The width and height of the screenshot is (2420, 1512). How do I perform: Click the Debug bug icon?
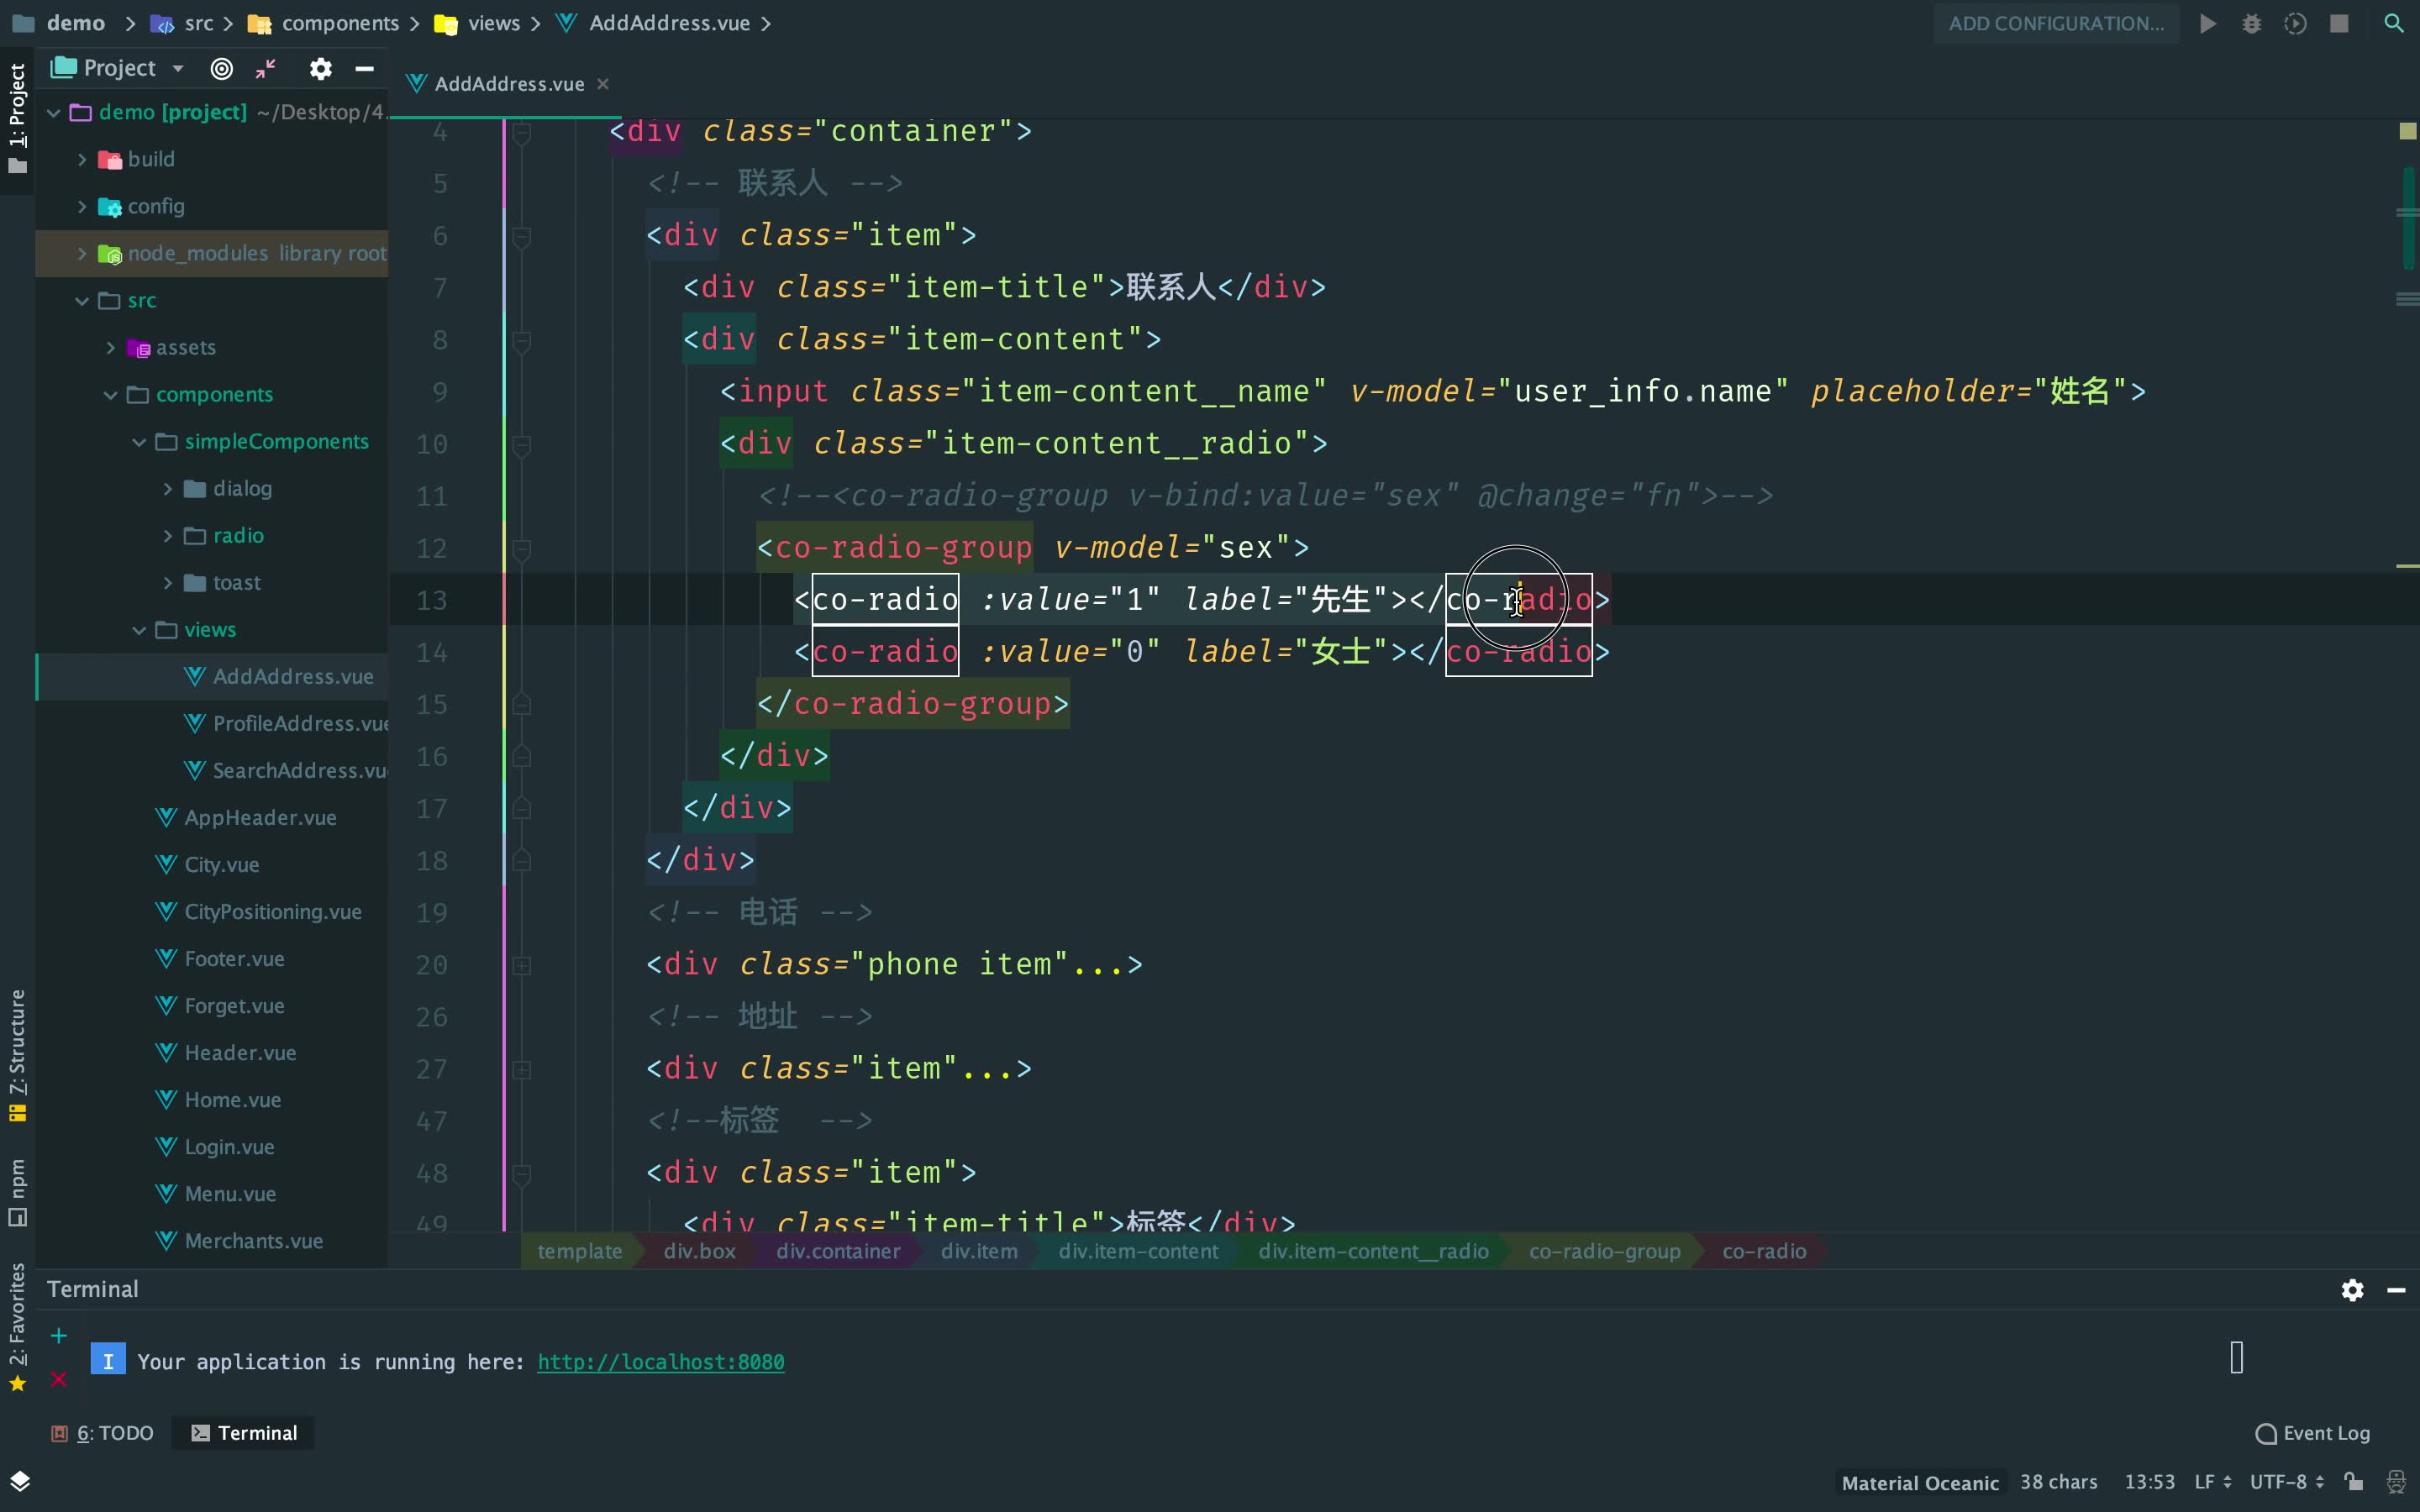click(2251, 23)
